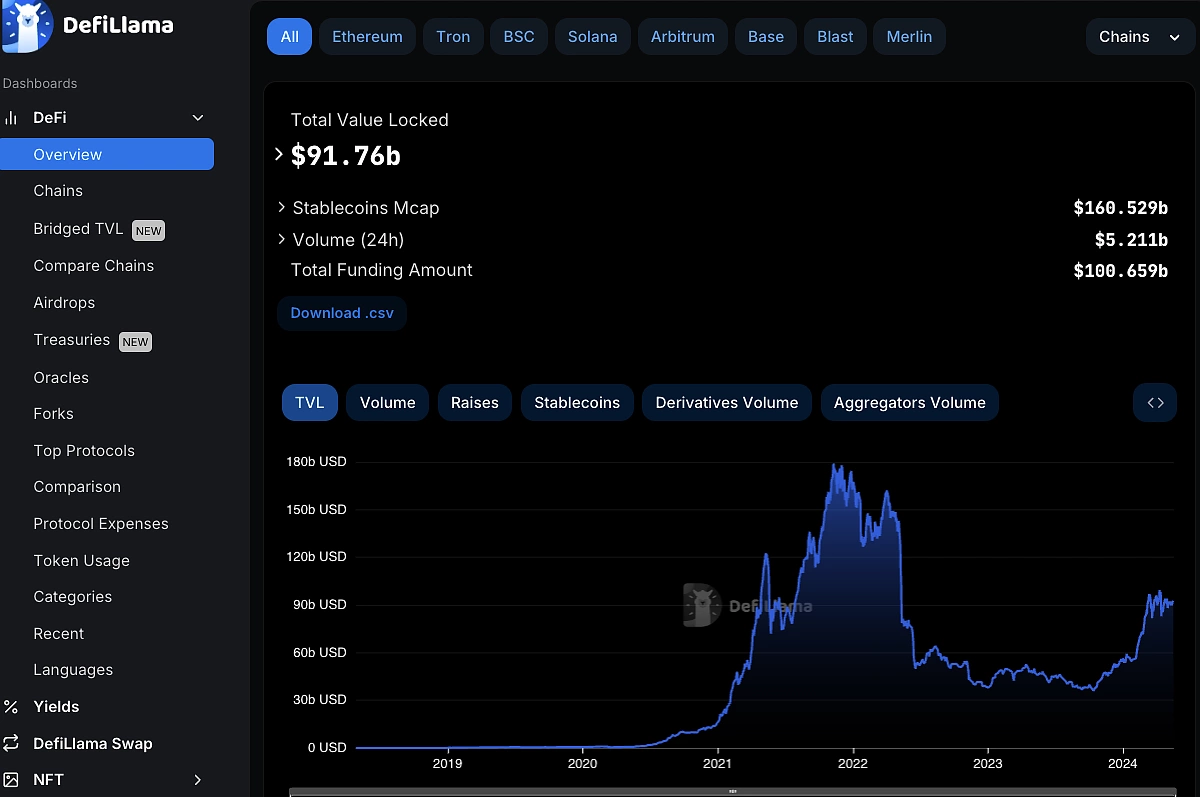Filter by Tron chain

coord(453,37)
